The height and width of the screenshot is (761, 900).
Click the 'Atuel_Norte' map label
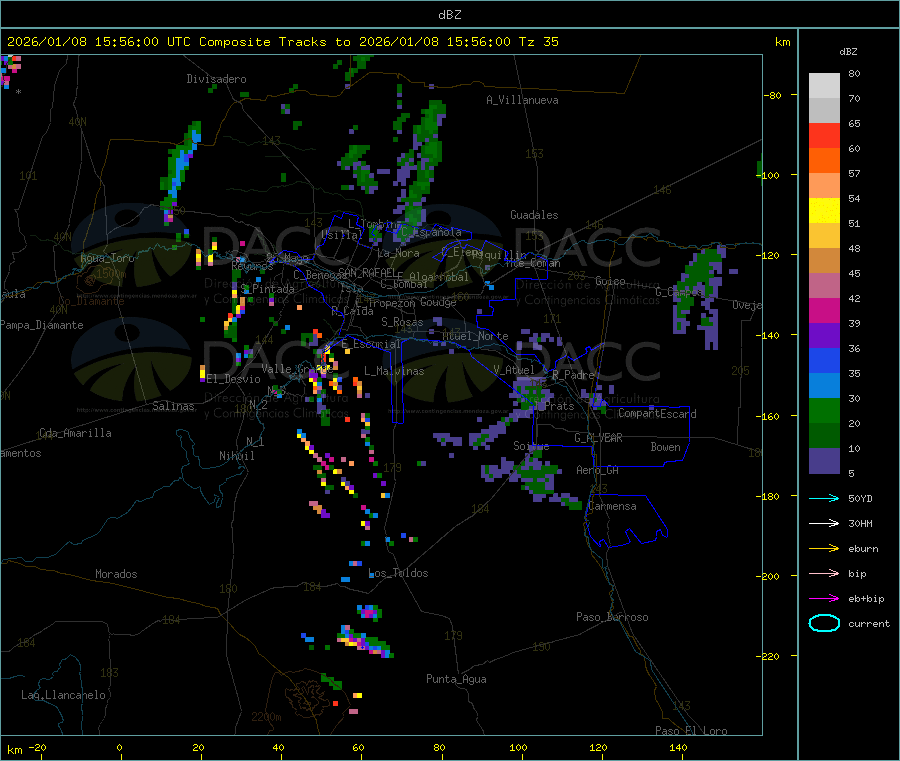point(475,336)
